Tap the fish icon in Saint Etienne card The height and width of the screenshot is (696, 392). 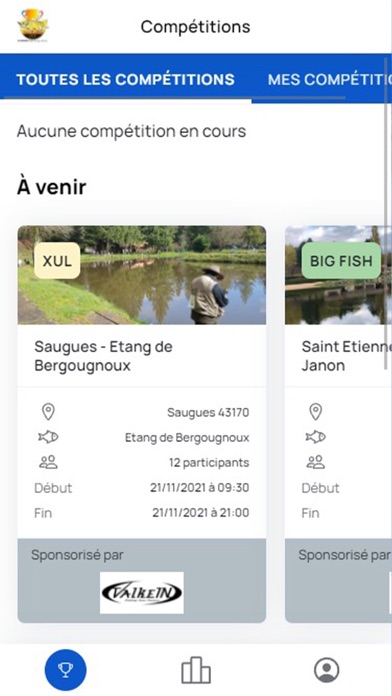point(315,438)
